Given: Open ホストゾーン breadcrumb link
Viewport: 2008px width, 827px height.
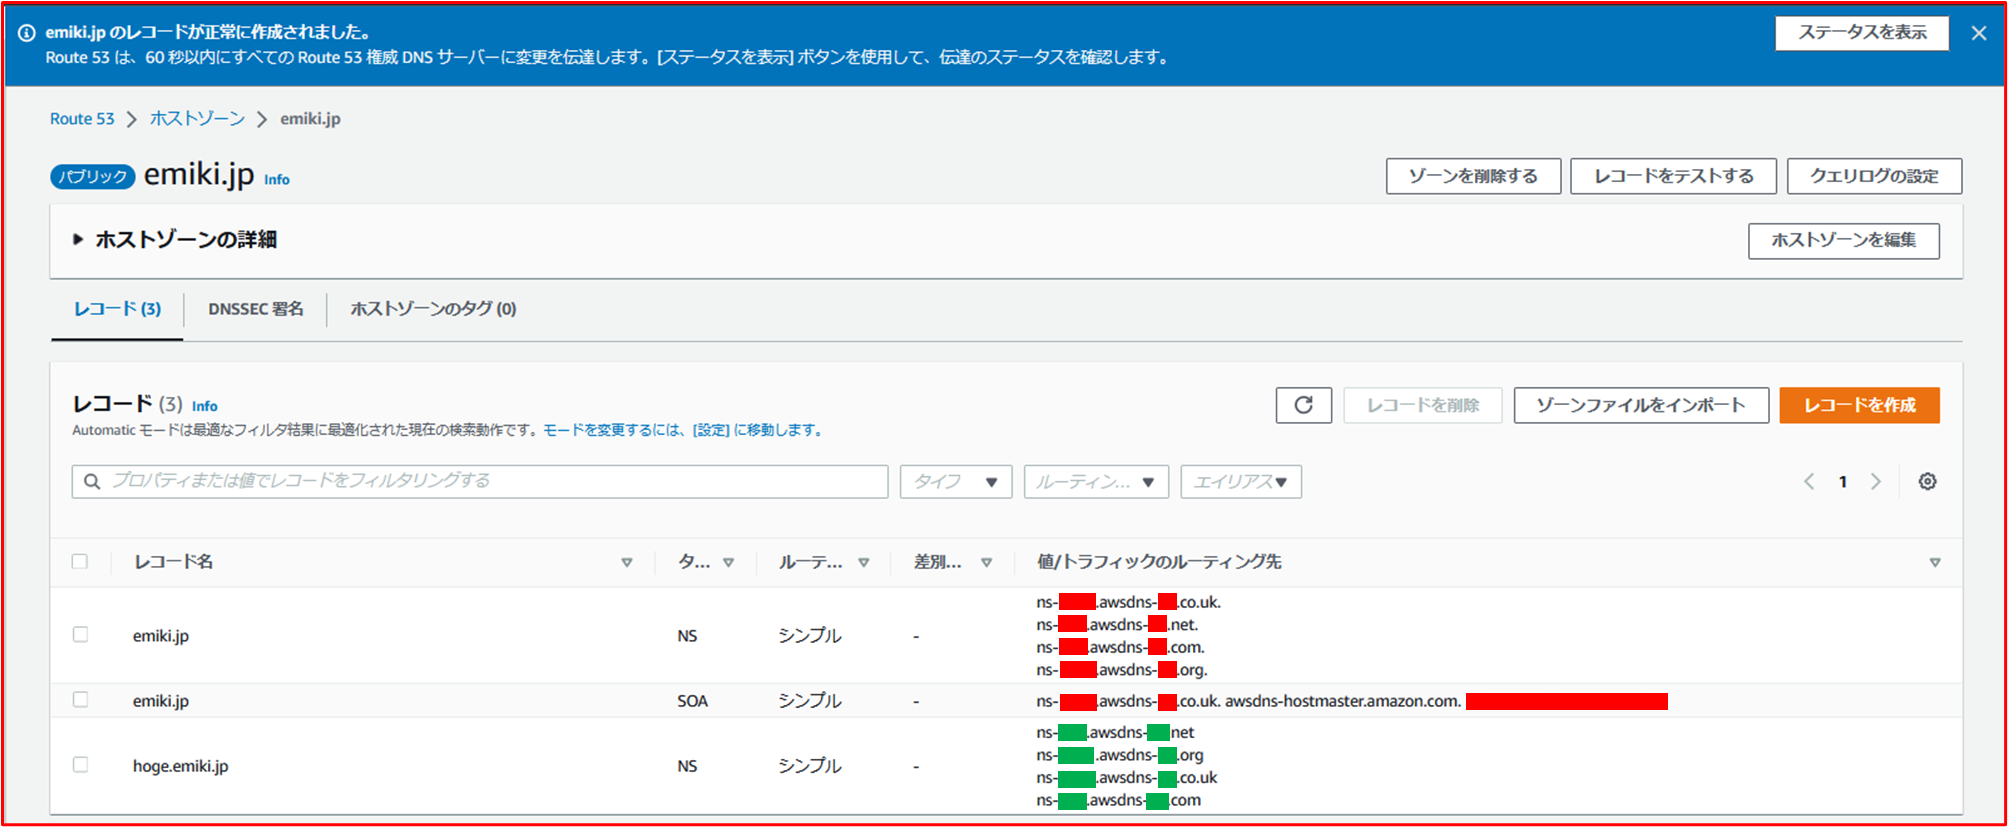Looking at the screenshot, I should tap(197, 119).
